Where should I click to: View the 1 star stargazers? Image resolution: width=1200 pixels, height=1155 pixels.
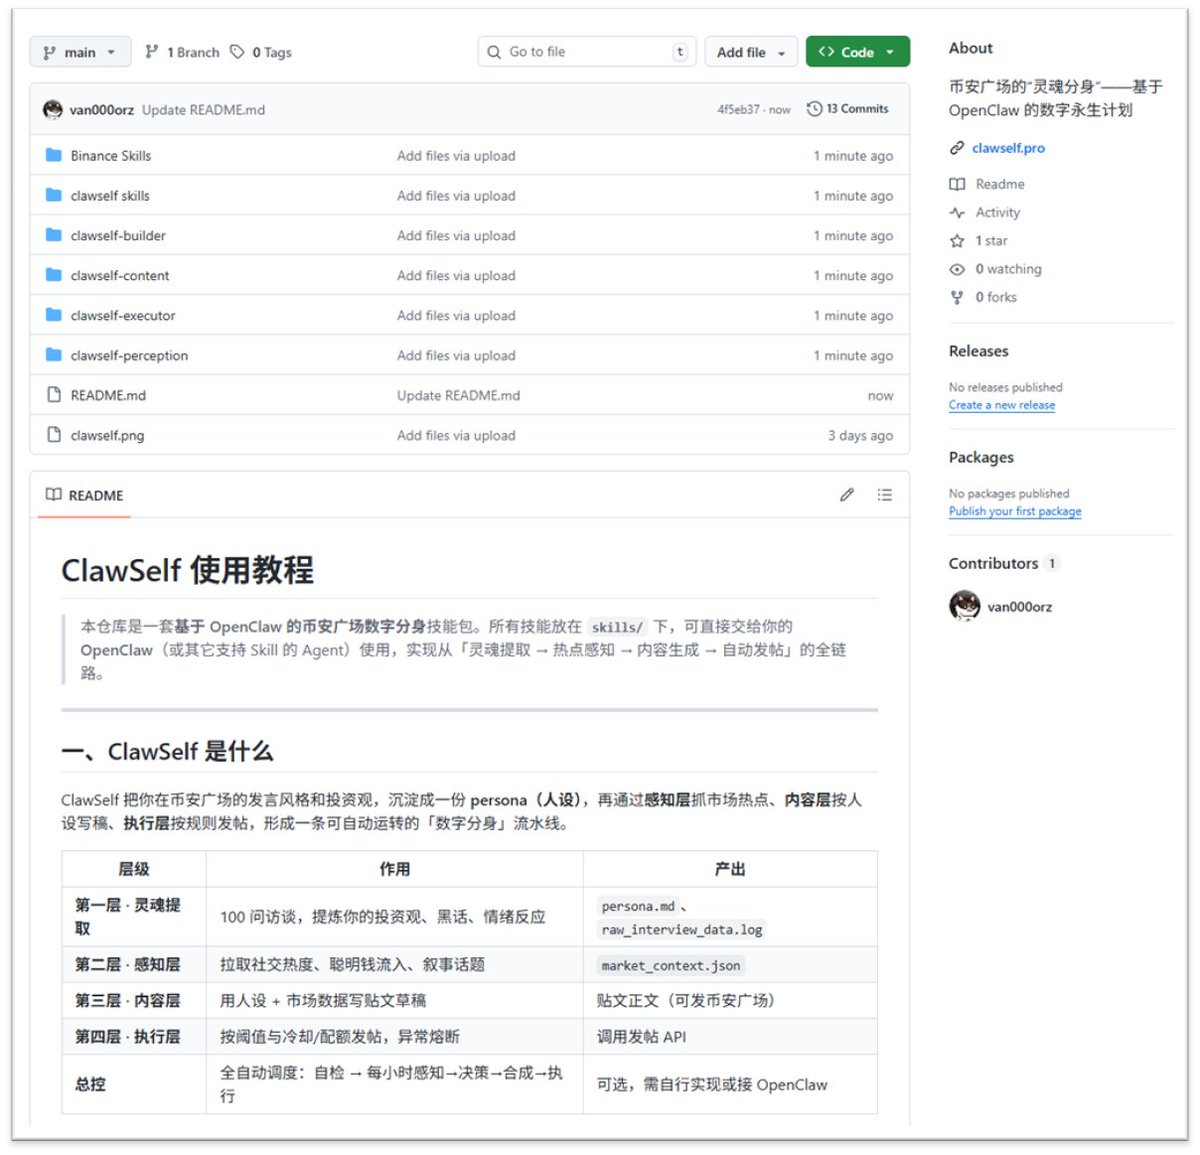(x=991, y=240)
